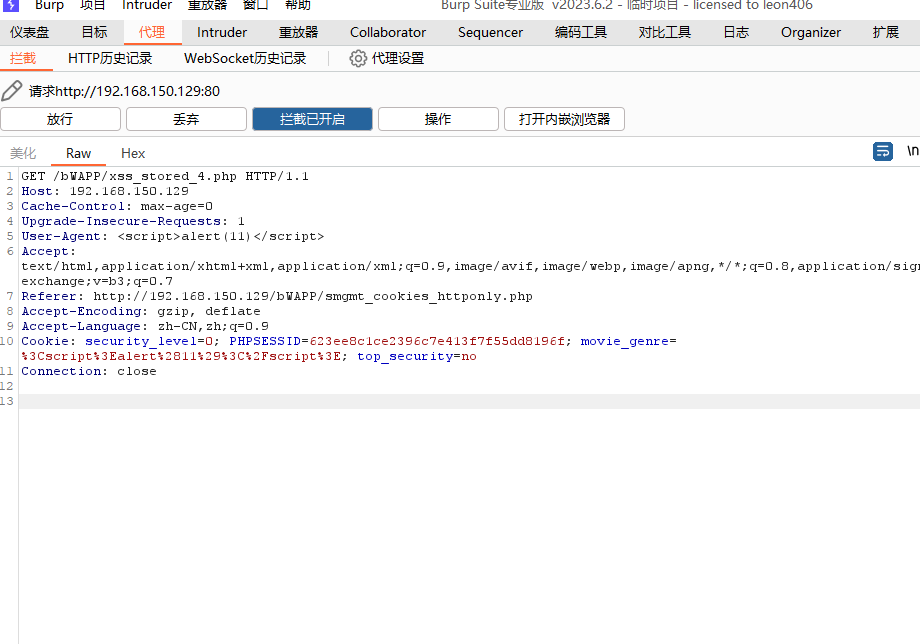Click the Accept: header name
The width and height of the screenshot is (920, 644).
49,251
